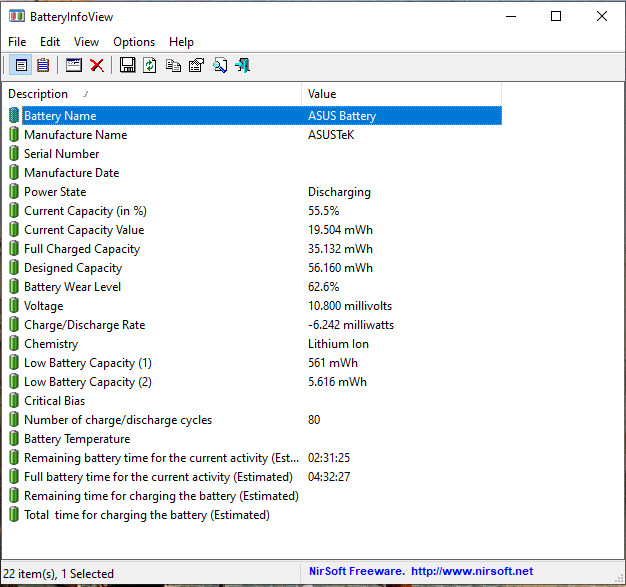Viewport: 626px width, 587px height.
Task: Open Find with the magnifying glass icon
Action: (x=220, y=65)
